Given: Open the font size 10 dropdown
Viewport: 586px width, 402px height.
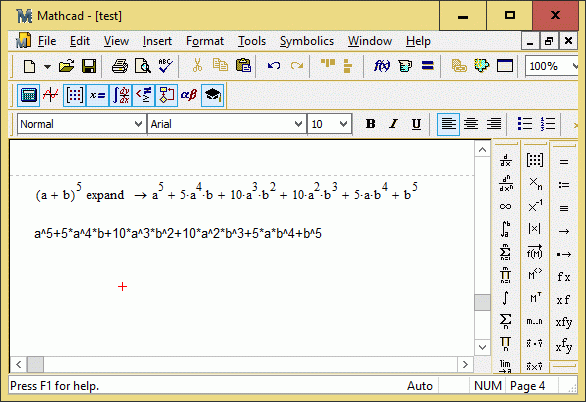Looking at the screenshot, I should point(343,124).
